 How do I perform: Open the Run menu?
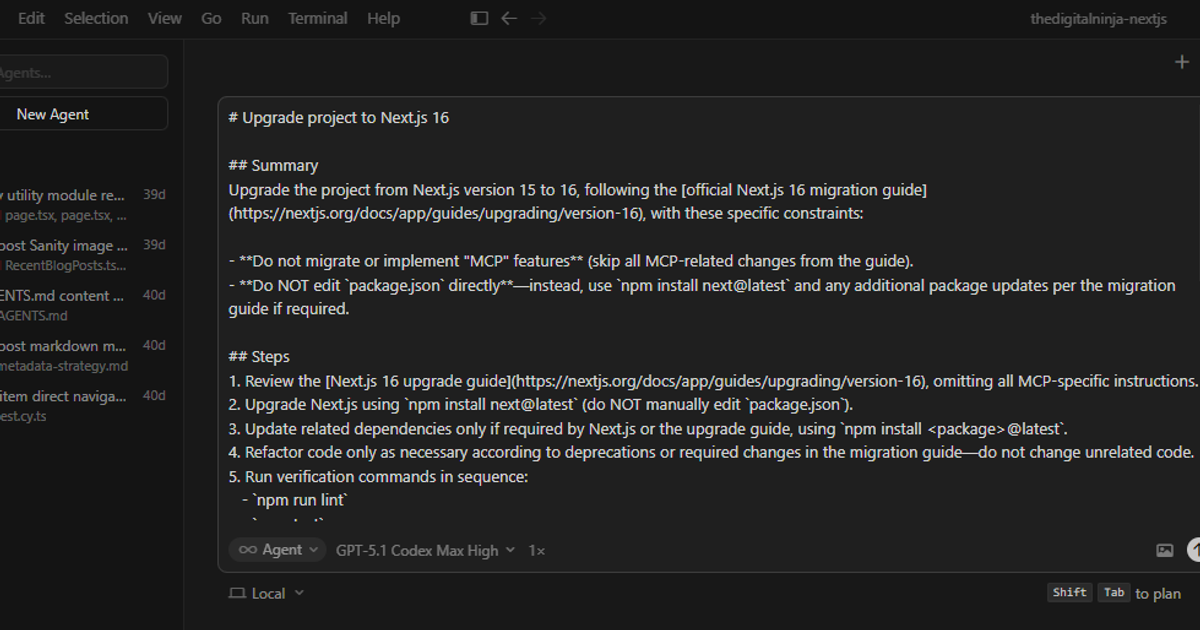click(254, 18)
